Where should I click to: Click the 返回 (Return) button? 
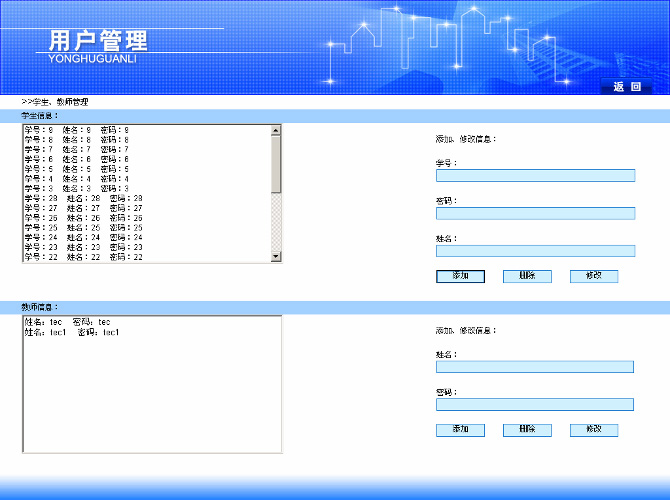click(x=627, y=87)
